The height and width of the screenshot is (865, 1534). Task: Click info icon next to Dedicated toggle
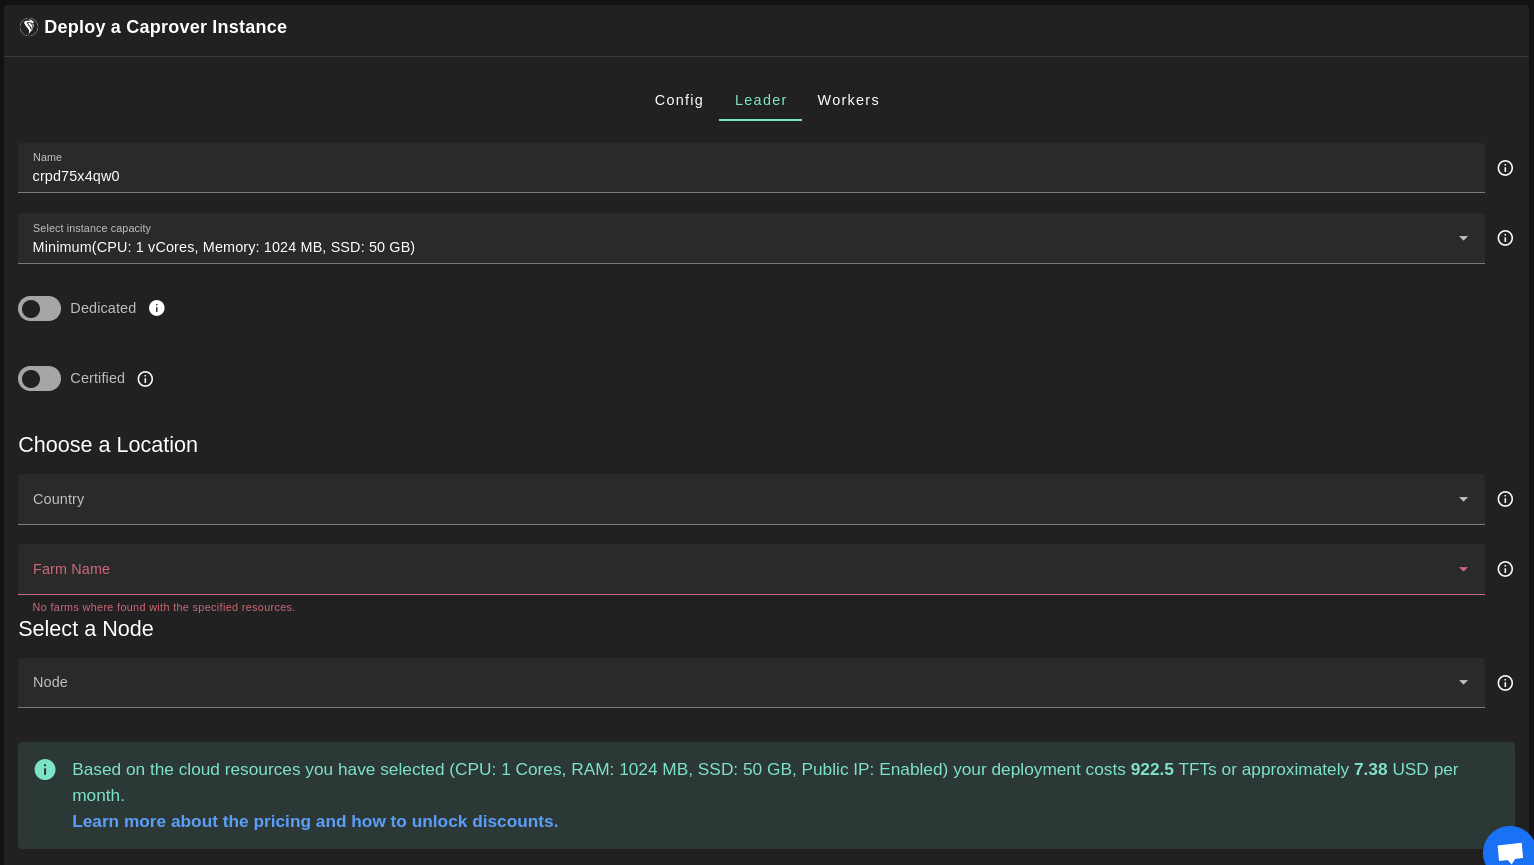(x=157, y=308)
